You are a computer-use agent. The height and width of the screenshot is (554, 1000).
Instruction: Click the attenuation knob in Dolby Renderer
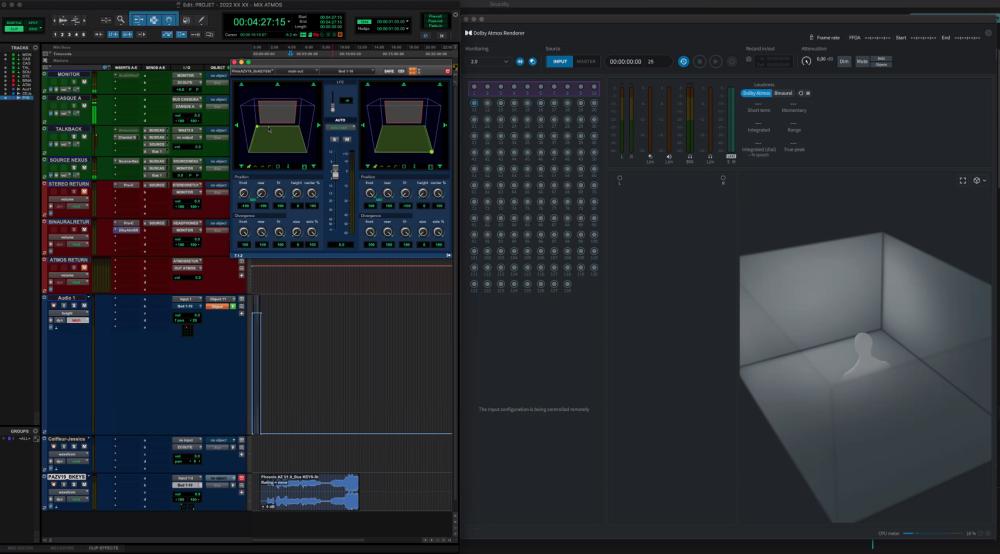point(806,61)
